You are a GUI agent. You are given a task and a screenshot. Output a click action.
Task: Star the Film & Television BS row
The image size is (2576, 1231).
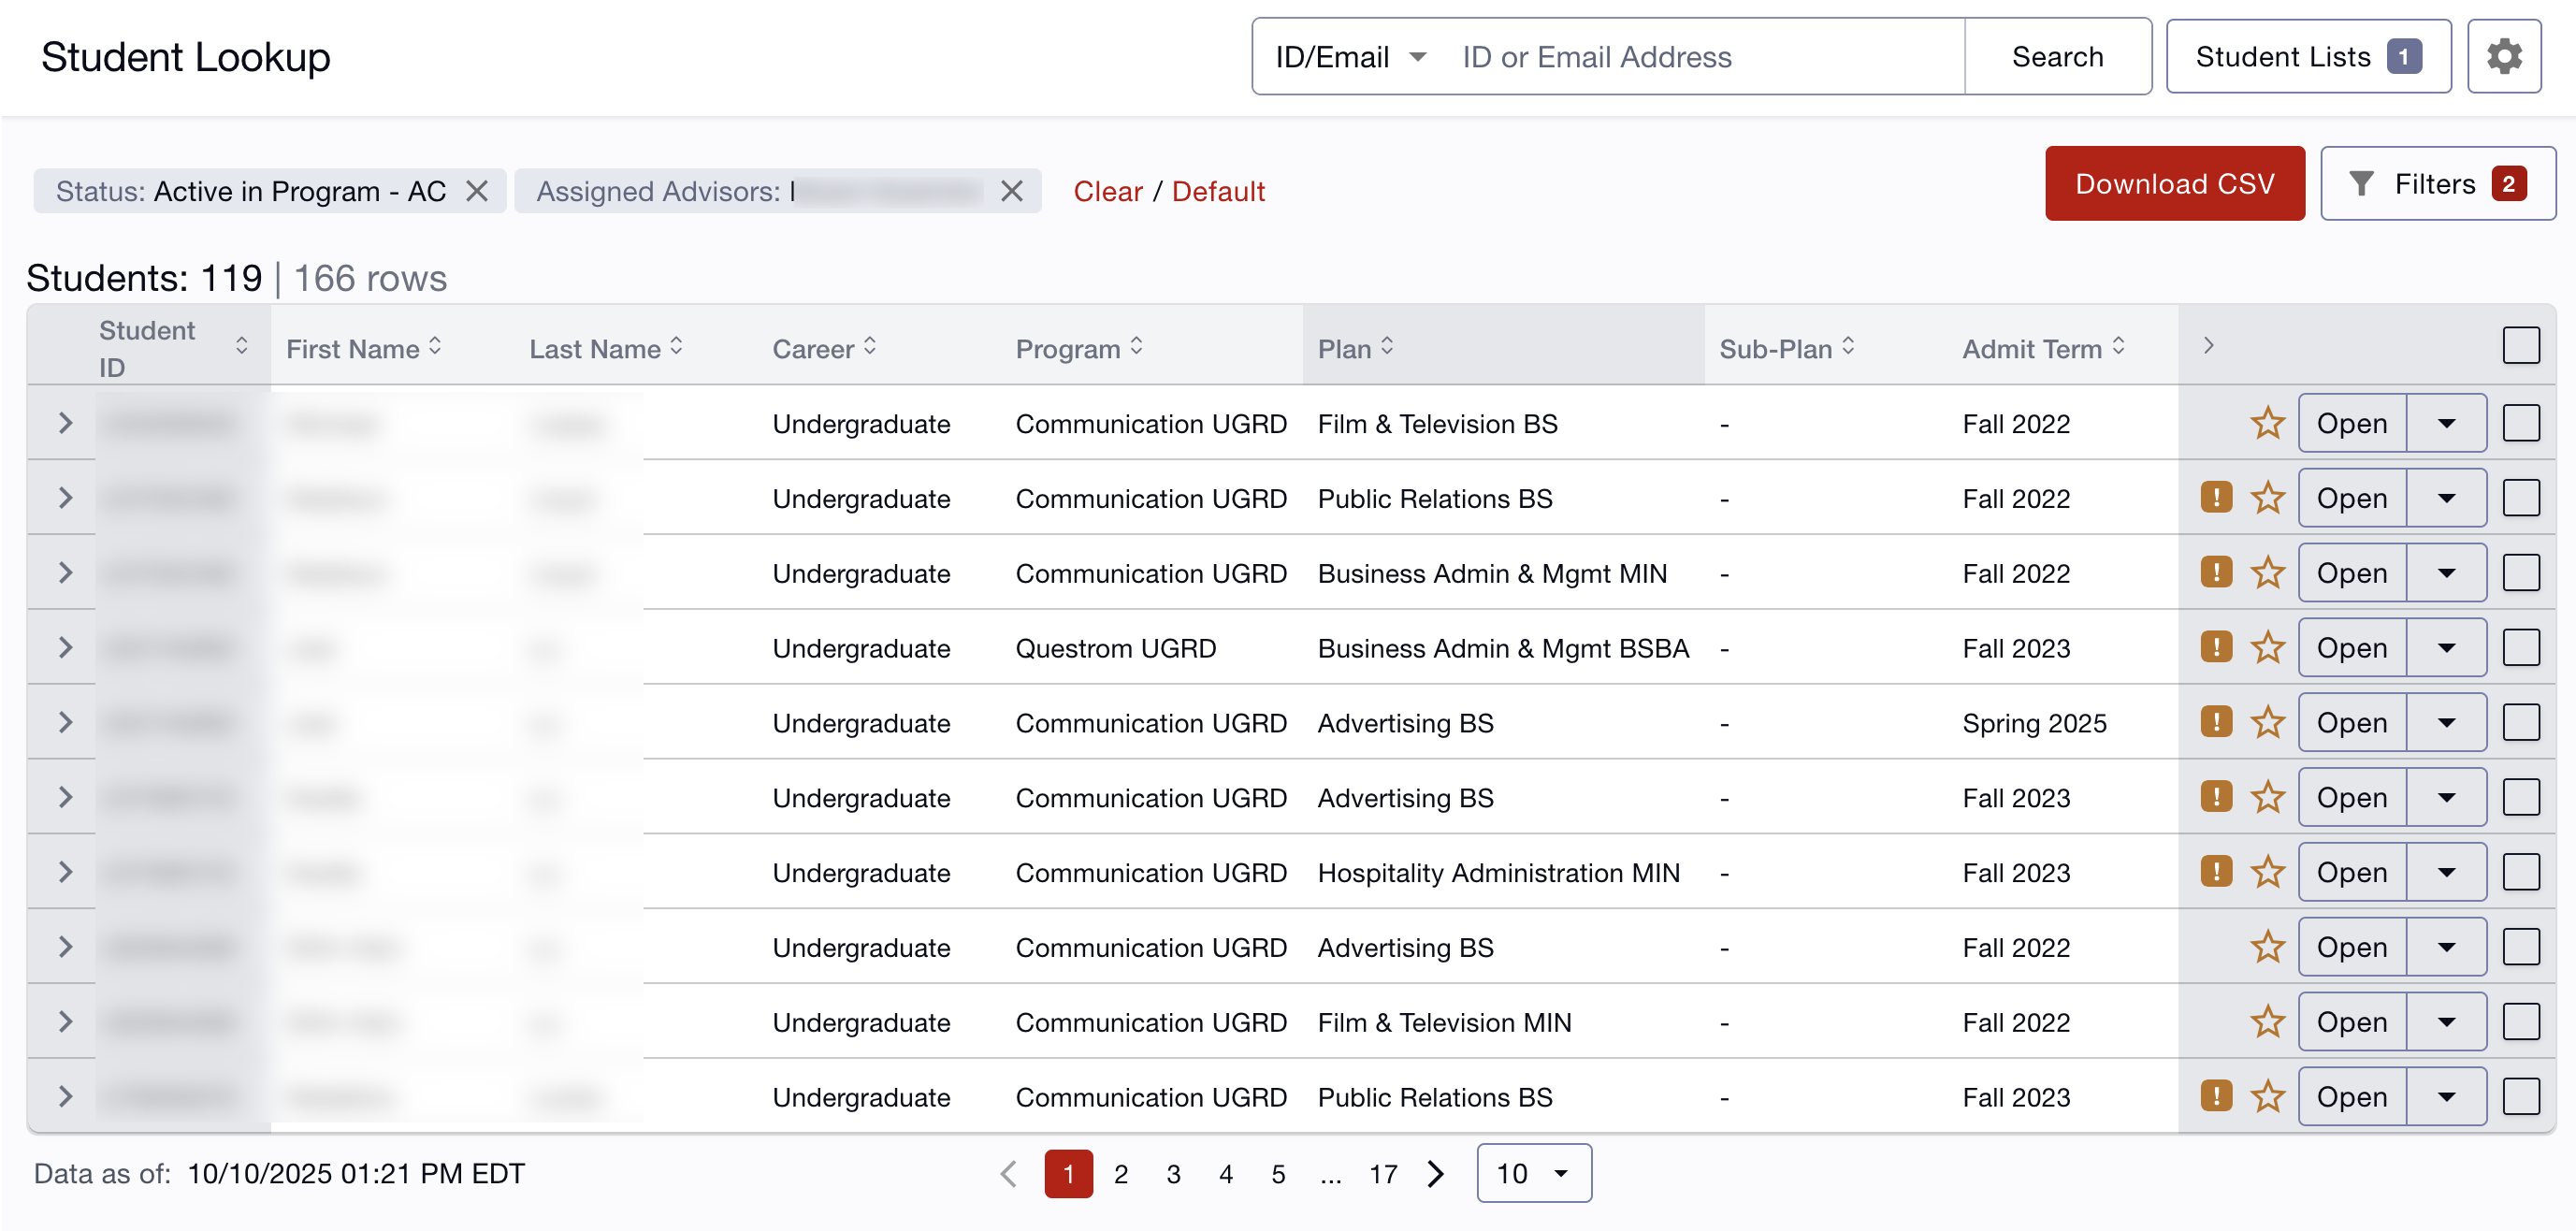(x=2267, y=423)
